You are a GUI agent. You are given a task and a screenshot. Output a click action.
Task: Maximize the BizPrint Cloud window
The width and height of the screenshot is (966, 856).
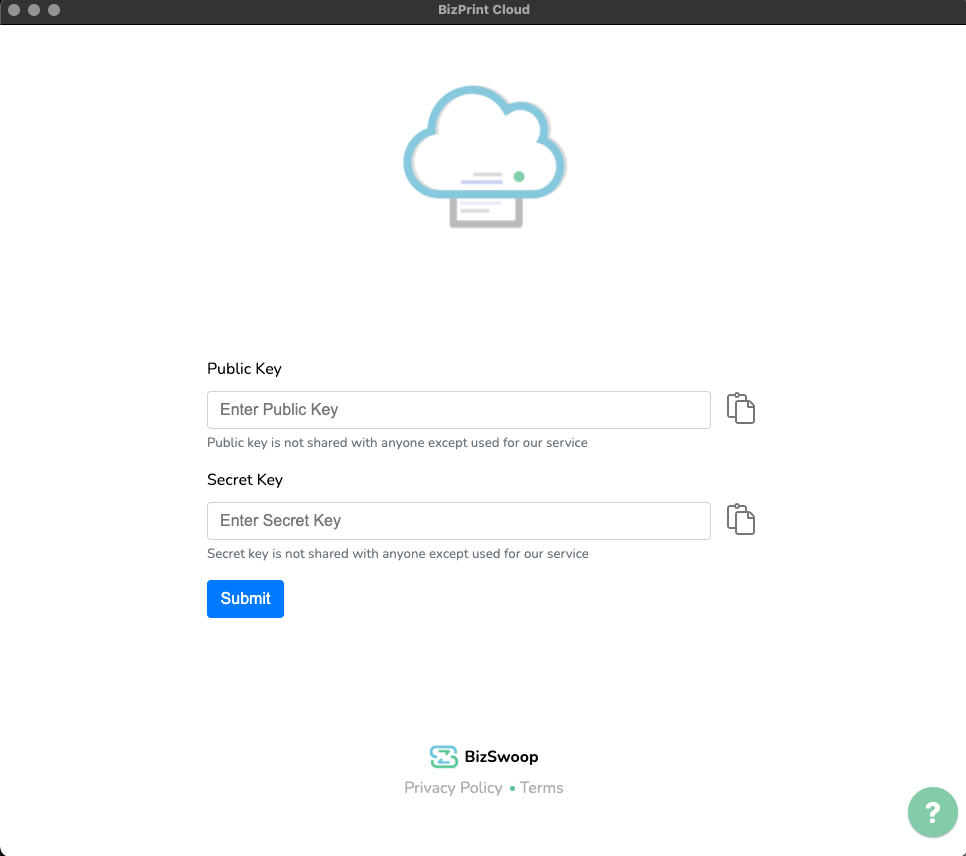(x=54, y=10)
